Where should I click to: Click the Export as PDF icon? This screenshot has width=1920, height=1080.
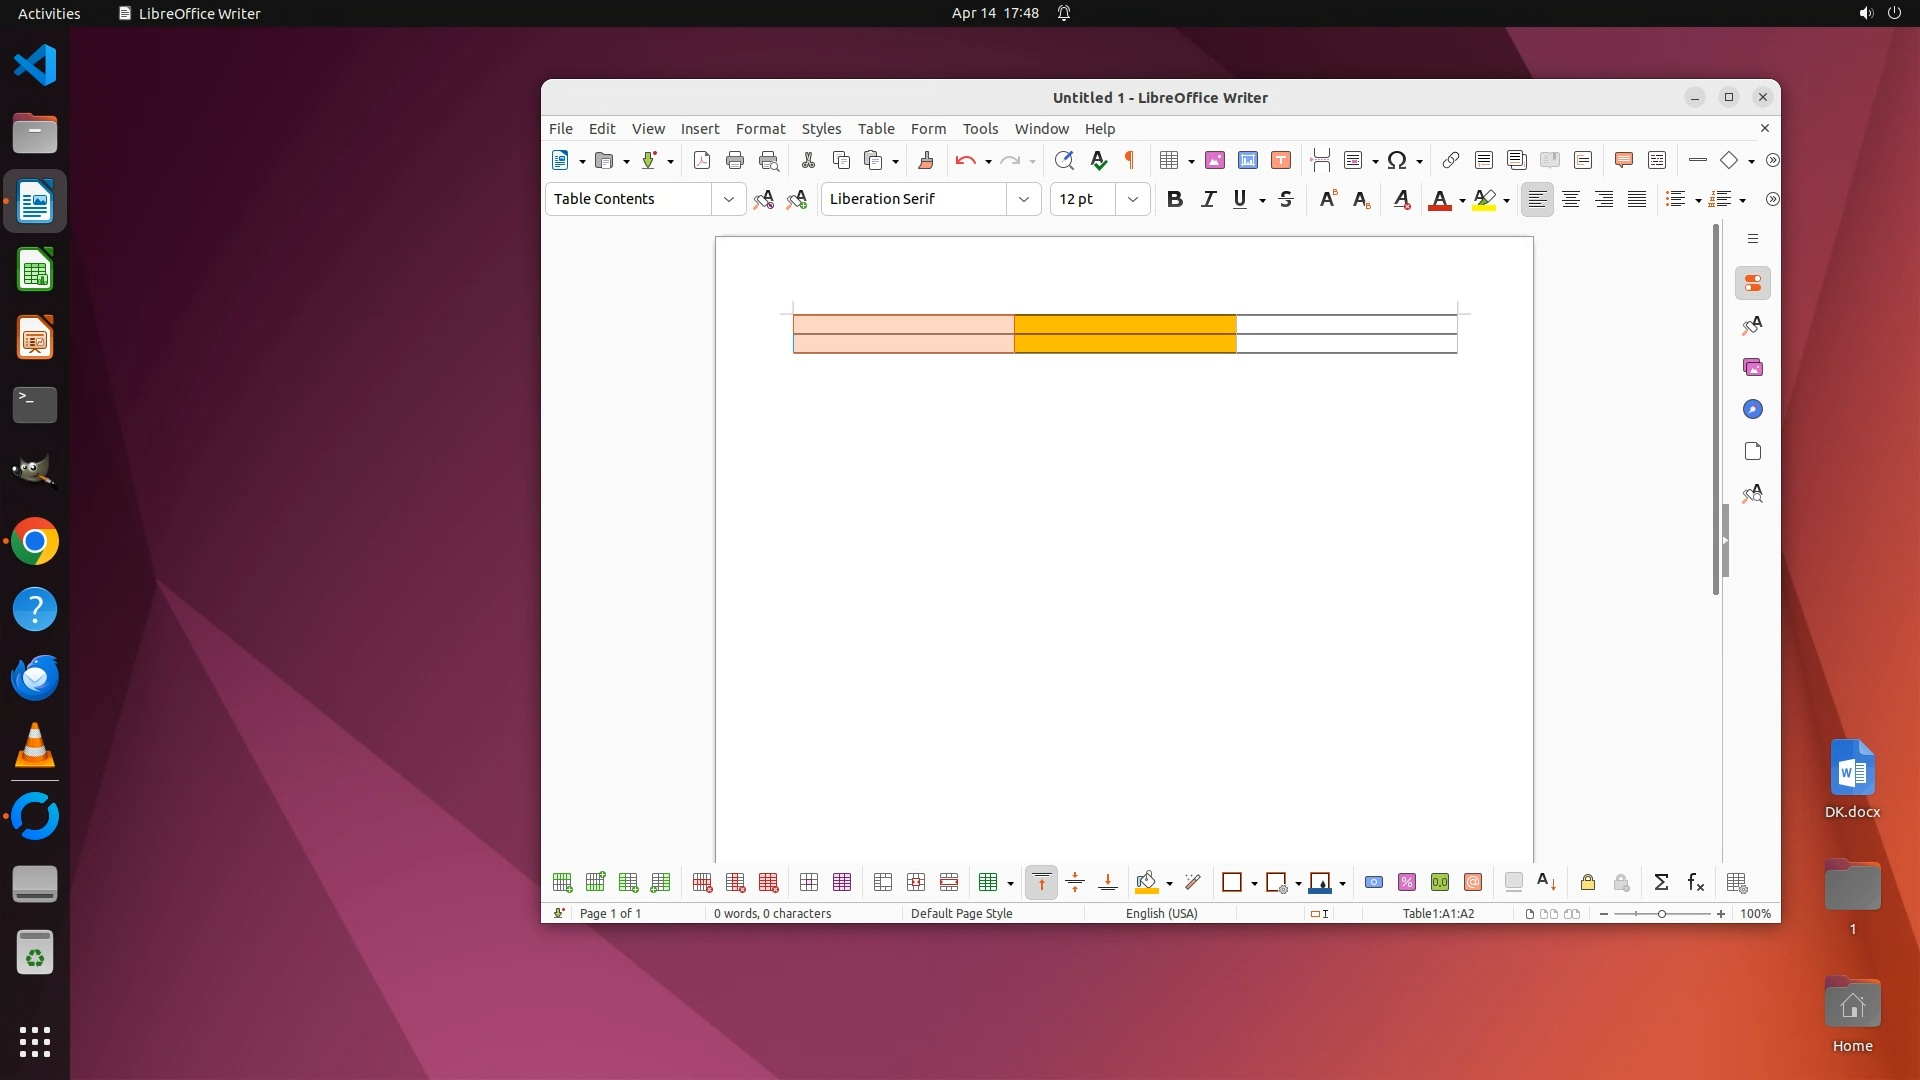tap(701, 160)
